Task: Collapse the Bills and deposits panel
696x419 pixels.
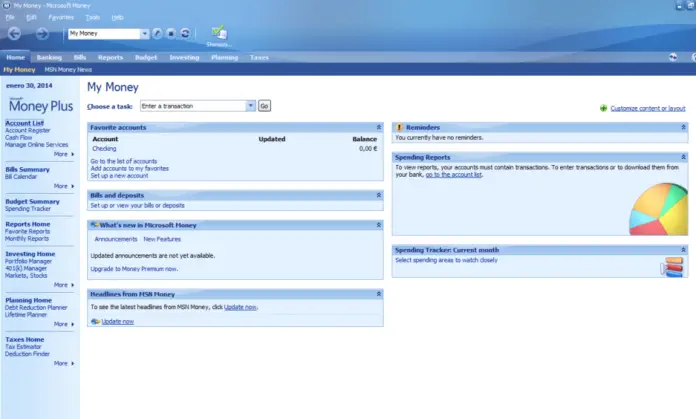Action: click(379, 195)
